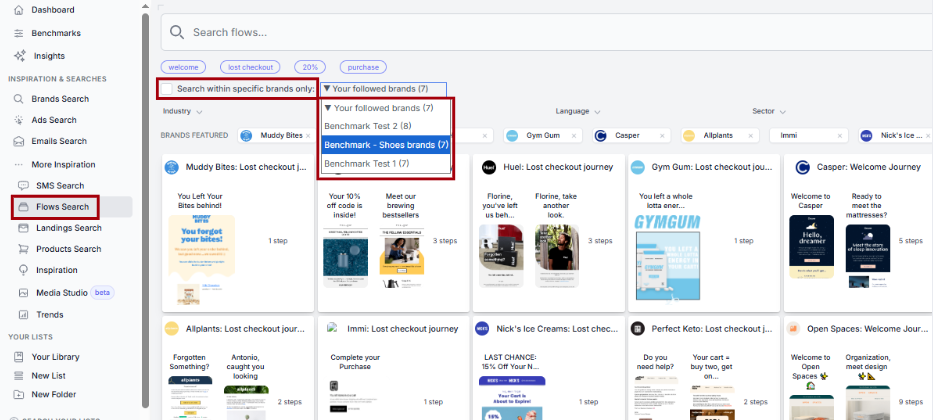933x420 pixels.
Task: Click the Gym Gum brand logo icon
Action: pyautogui.click(x=512, y=136)
